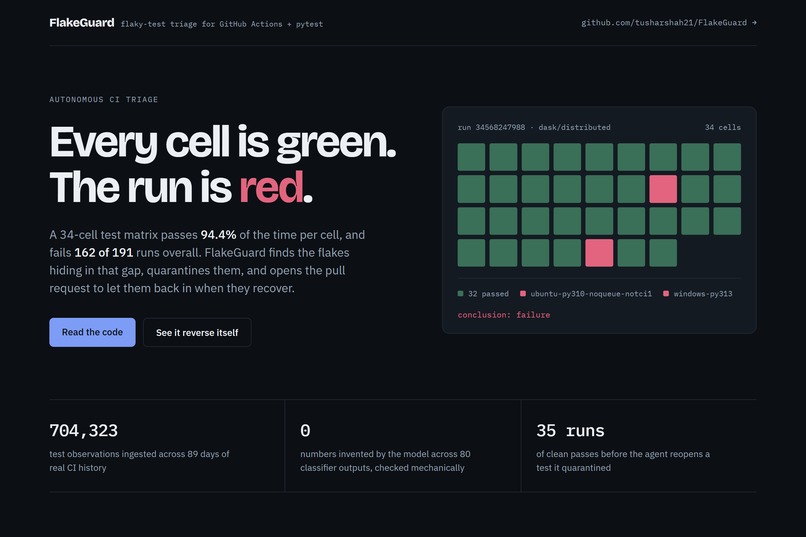Click the FlakeGuard logo text
The width and height of the screenshot is (806, 537).
(82, 23)
